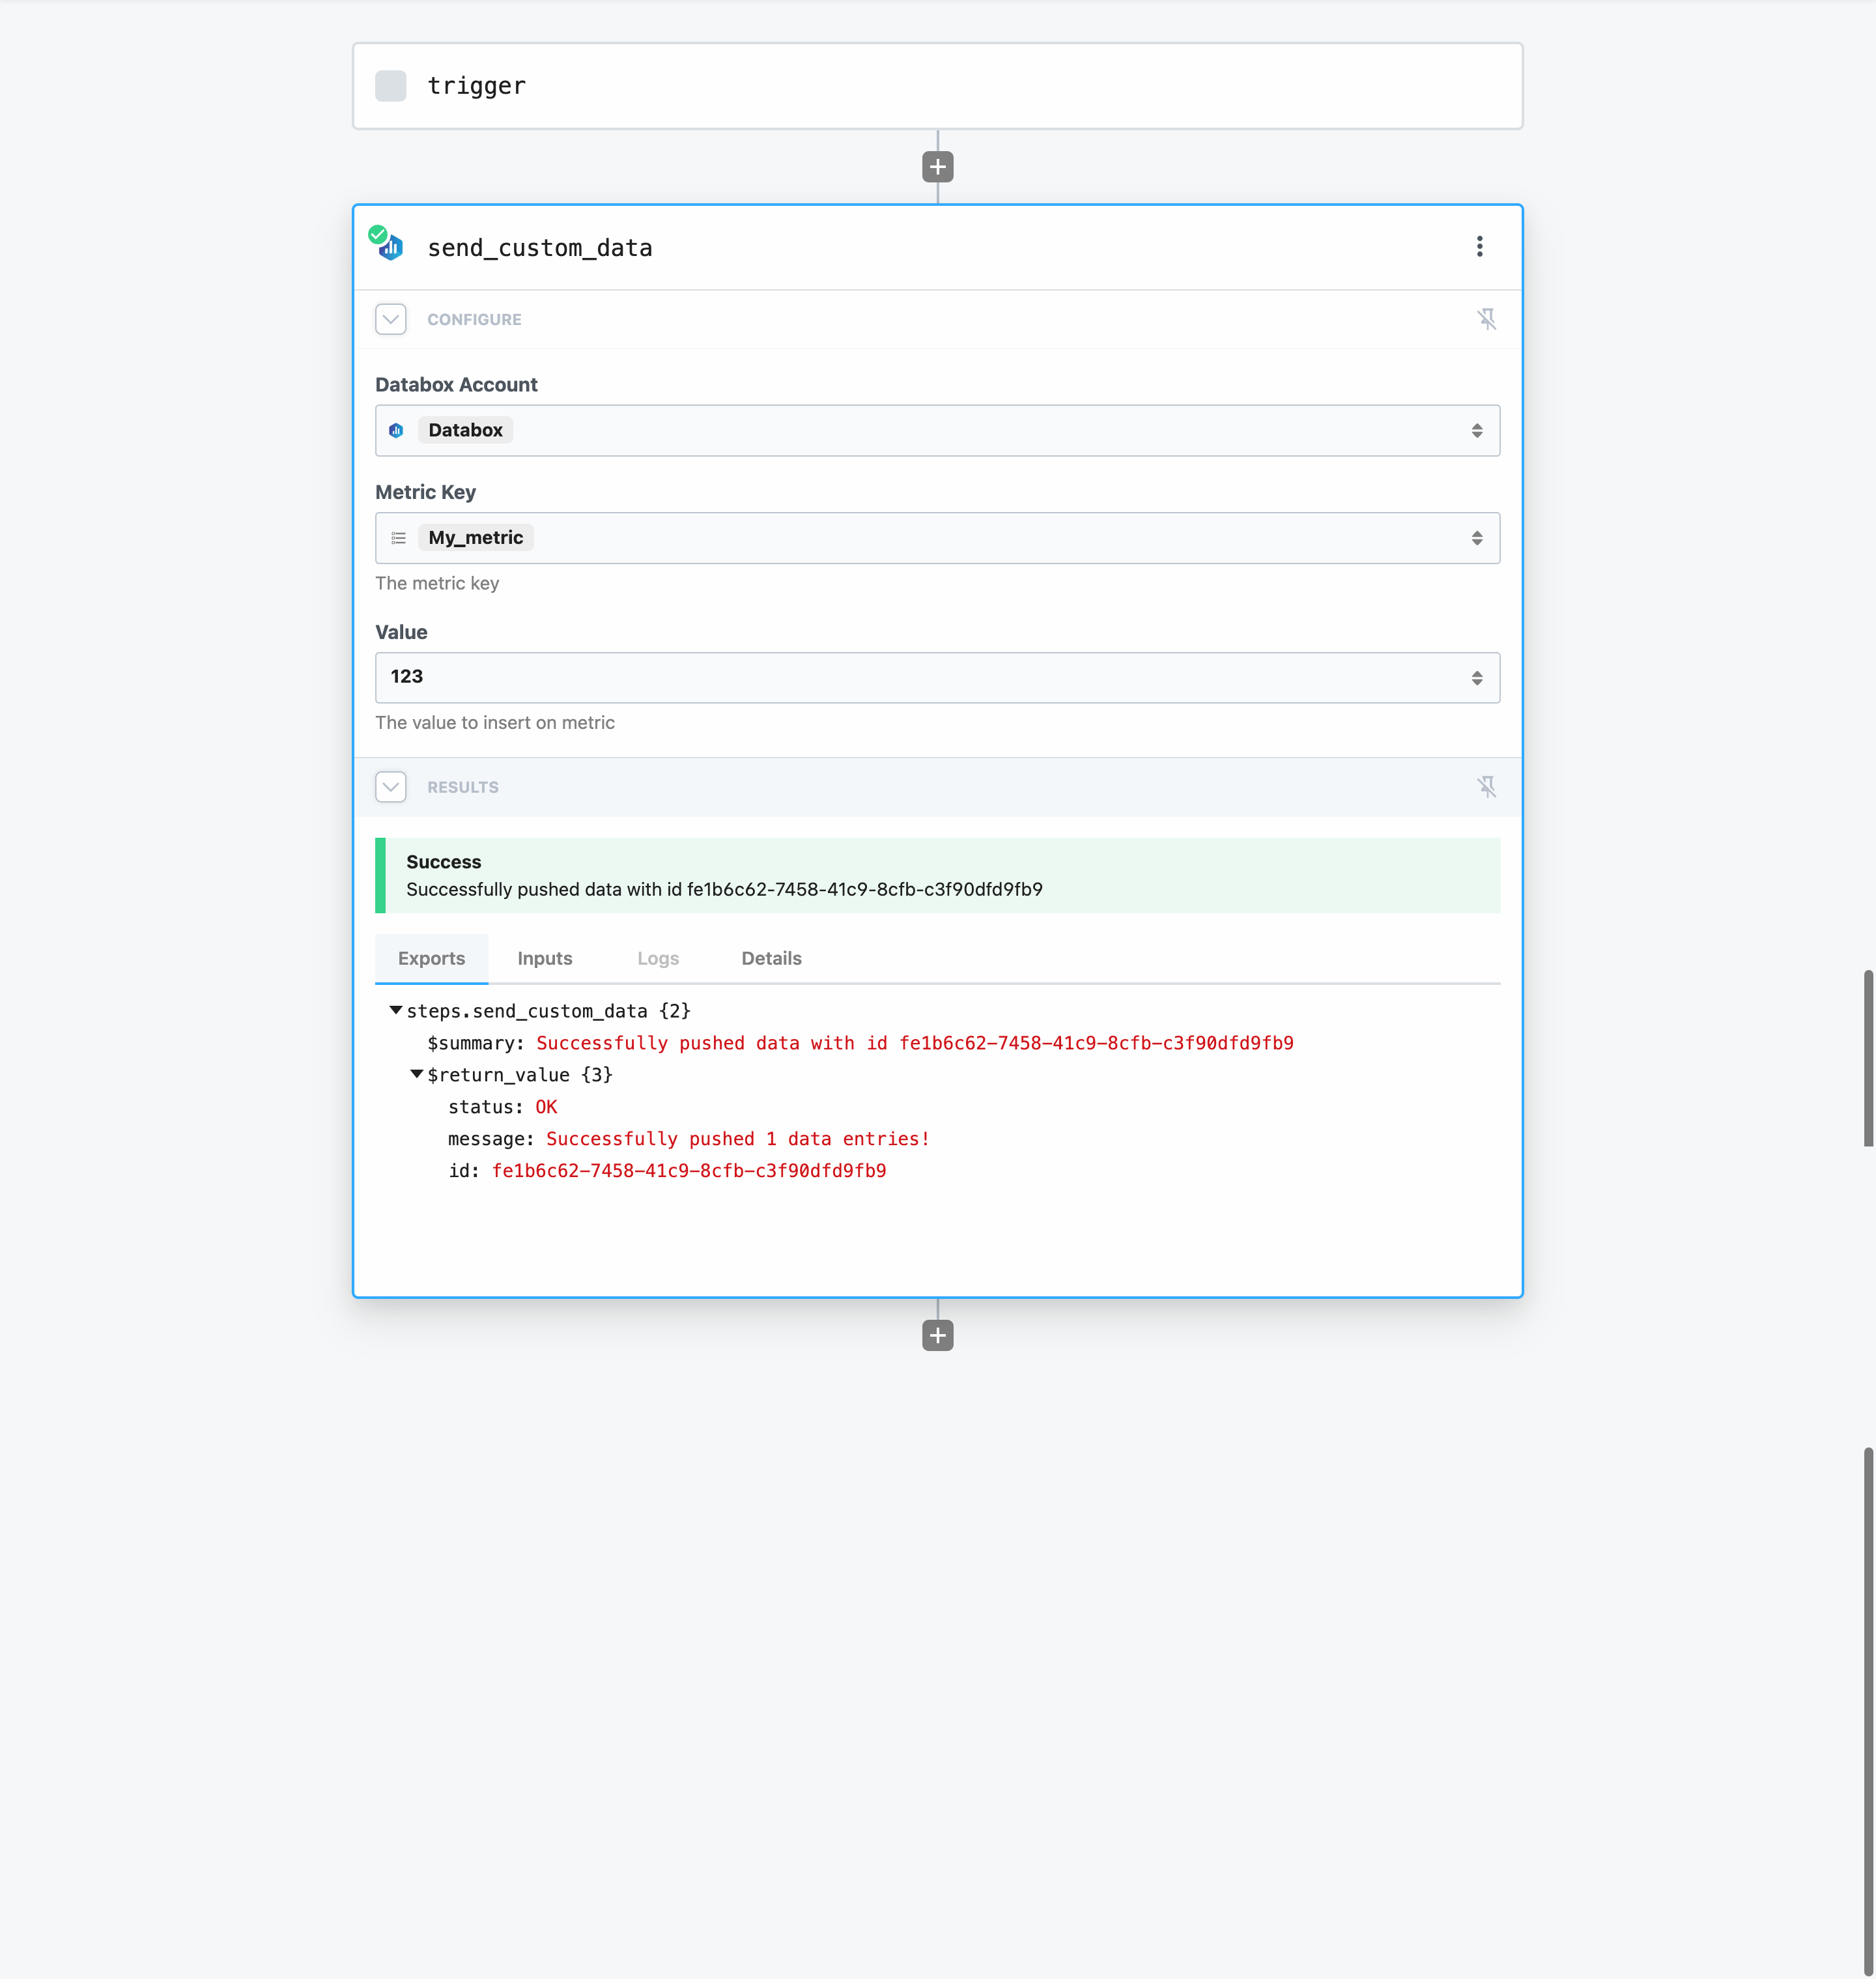Viewport: 1876px width, 1979px height.
Task: Click the plus button between trigger and send_custom_data
Action: click(x=937, y=166)
